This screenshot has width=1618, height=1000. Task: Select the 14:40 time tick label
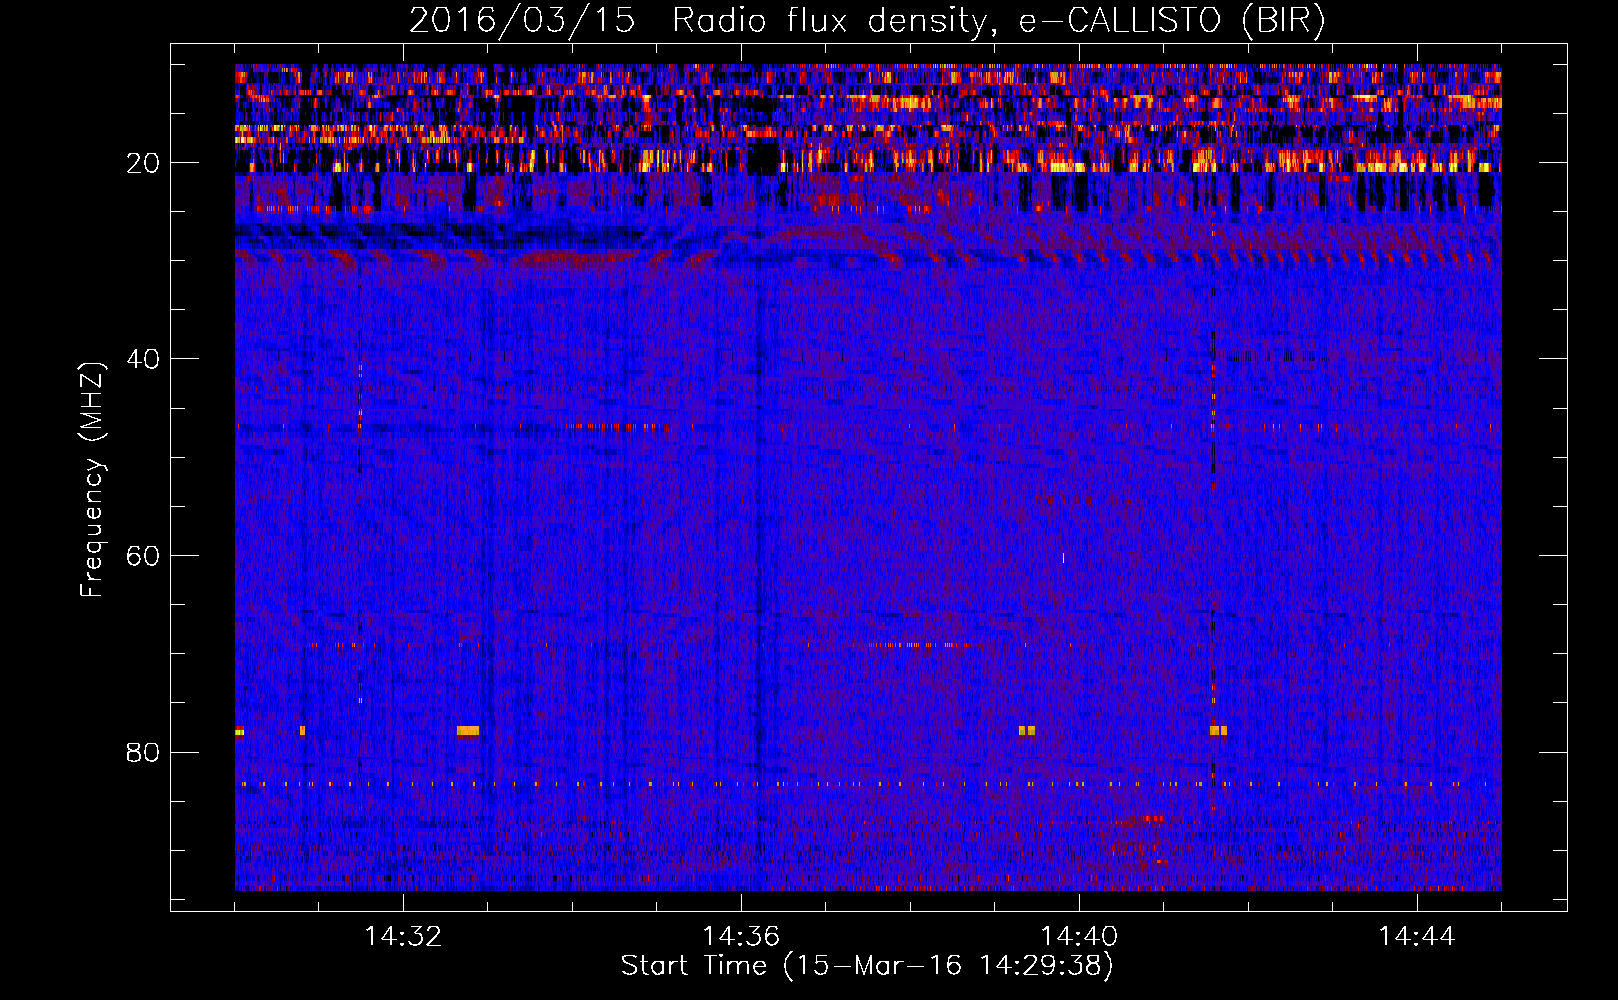(x=1079, y=937)
